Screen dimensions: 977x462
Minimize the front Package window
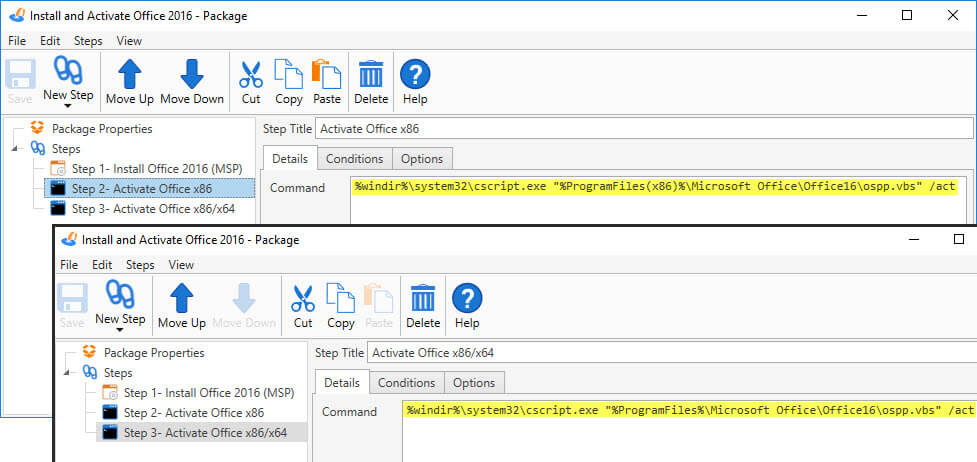[x=914, y=239]
